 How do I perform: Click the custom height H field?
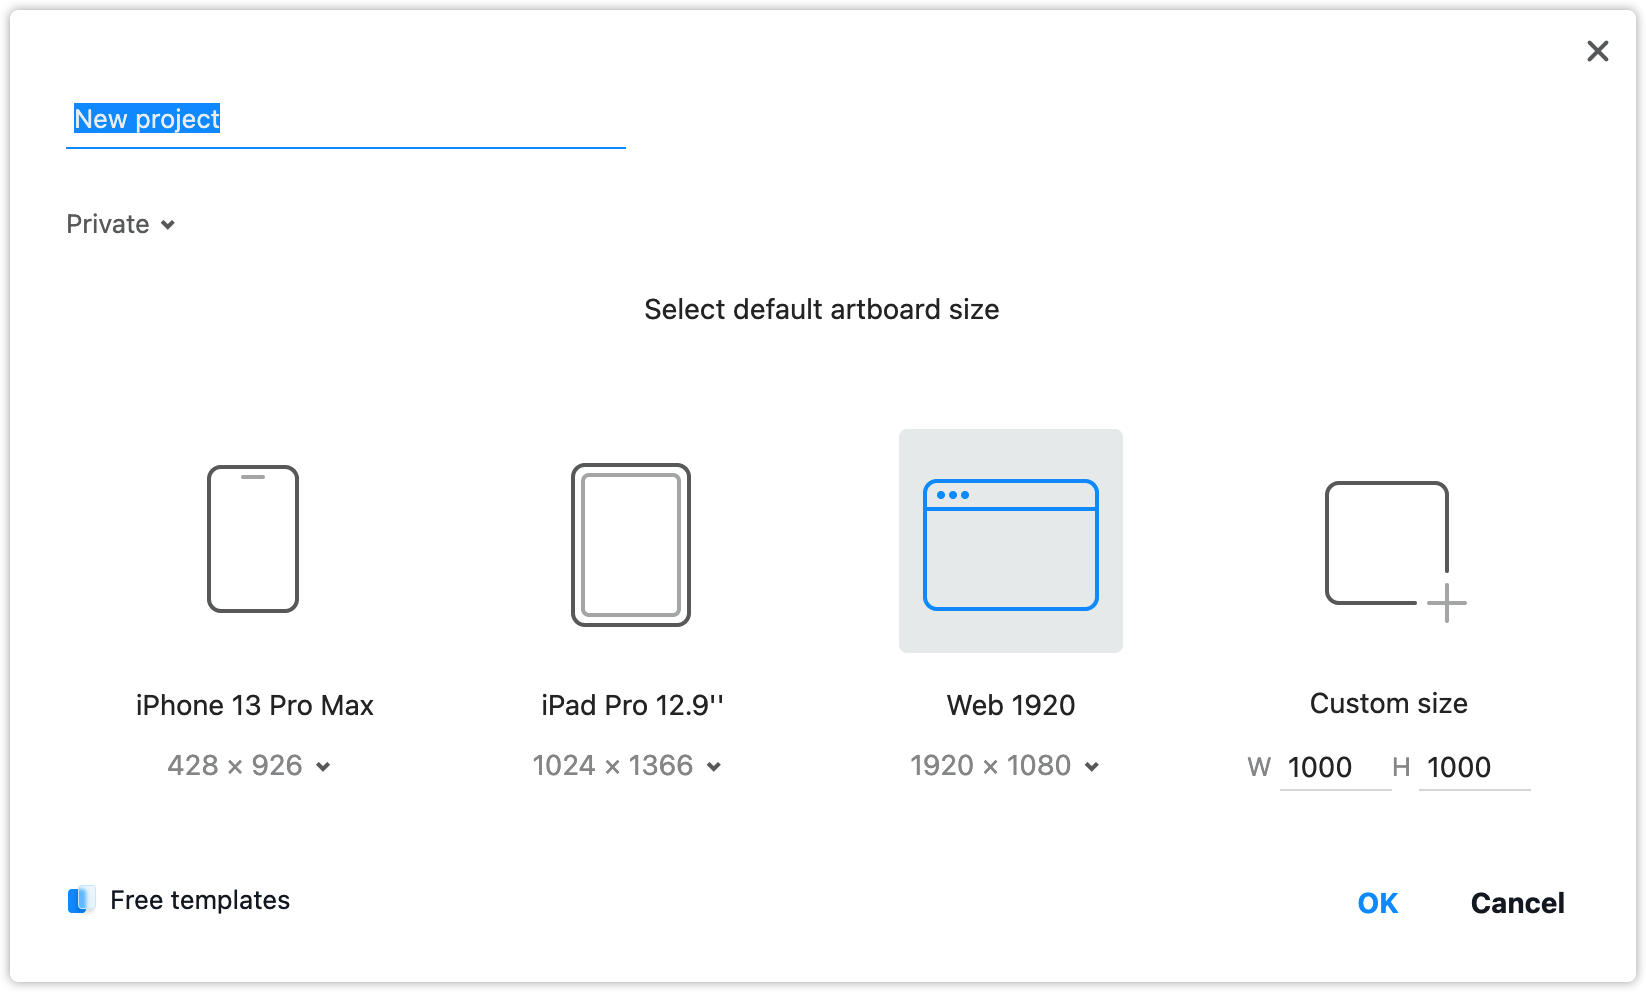(x=1475, y=768)
